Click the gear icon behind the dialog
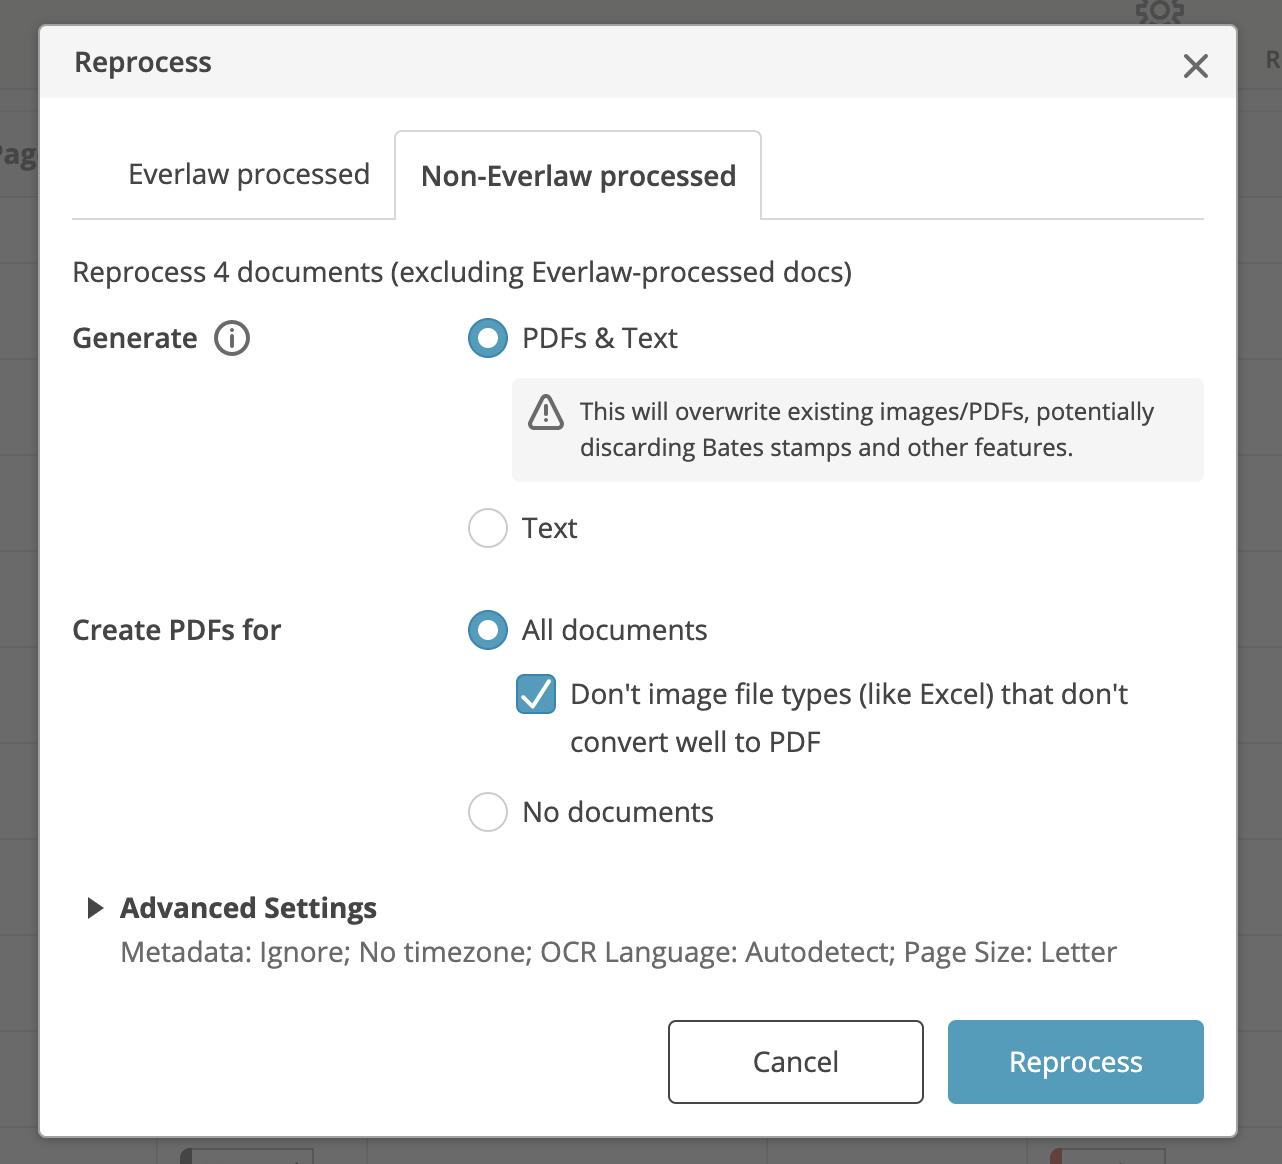The width and height of the screenshot is (1282, 1164). coord(1160,12)
